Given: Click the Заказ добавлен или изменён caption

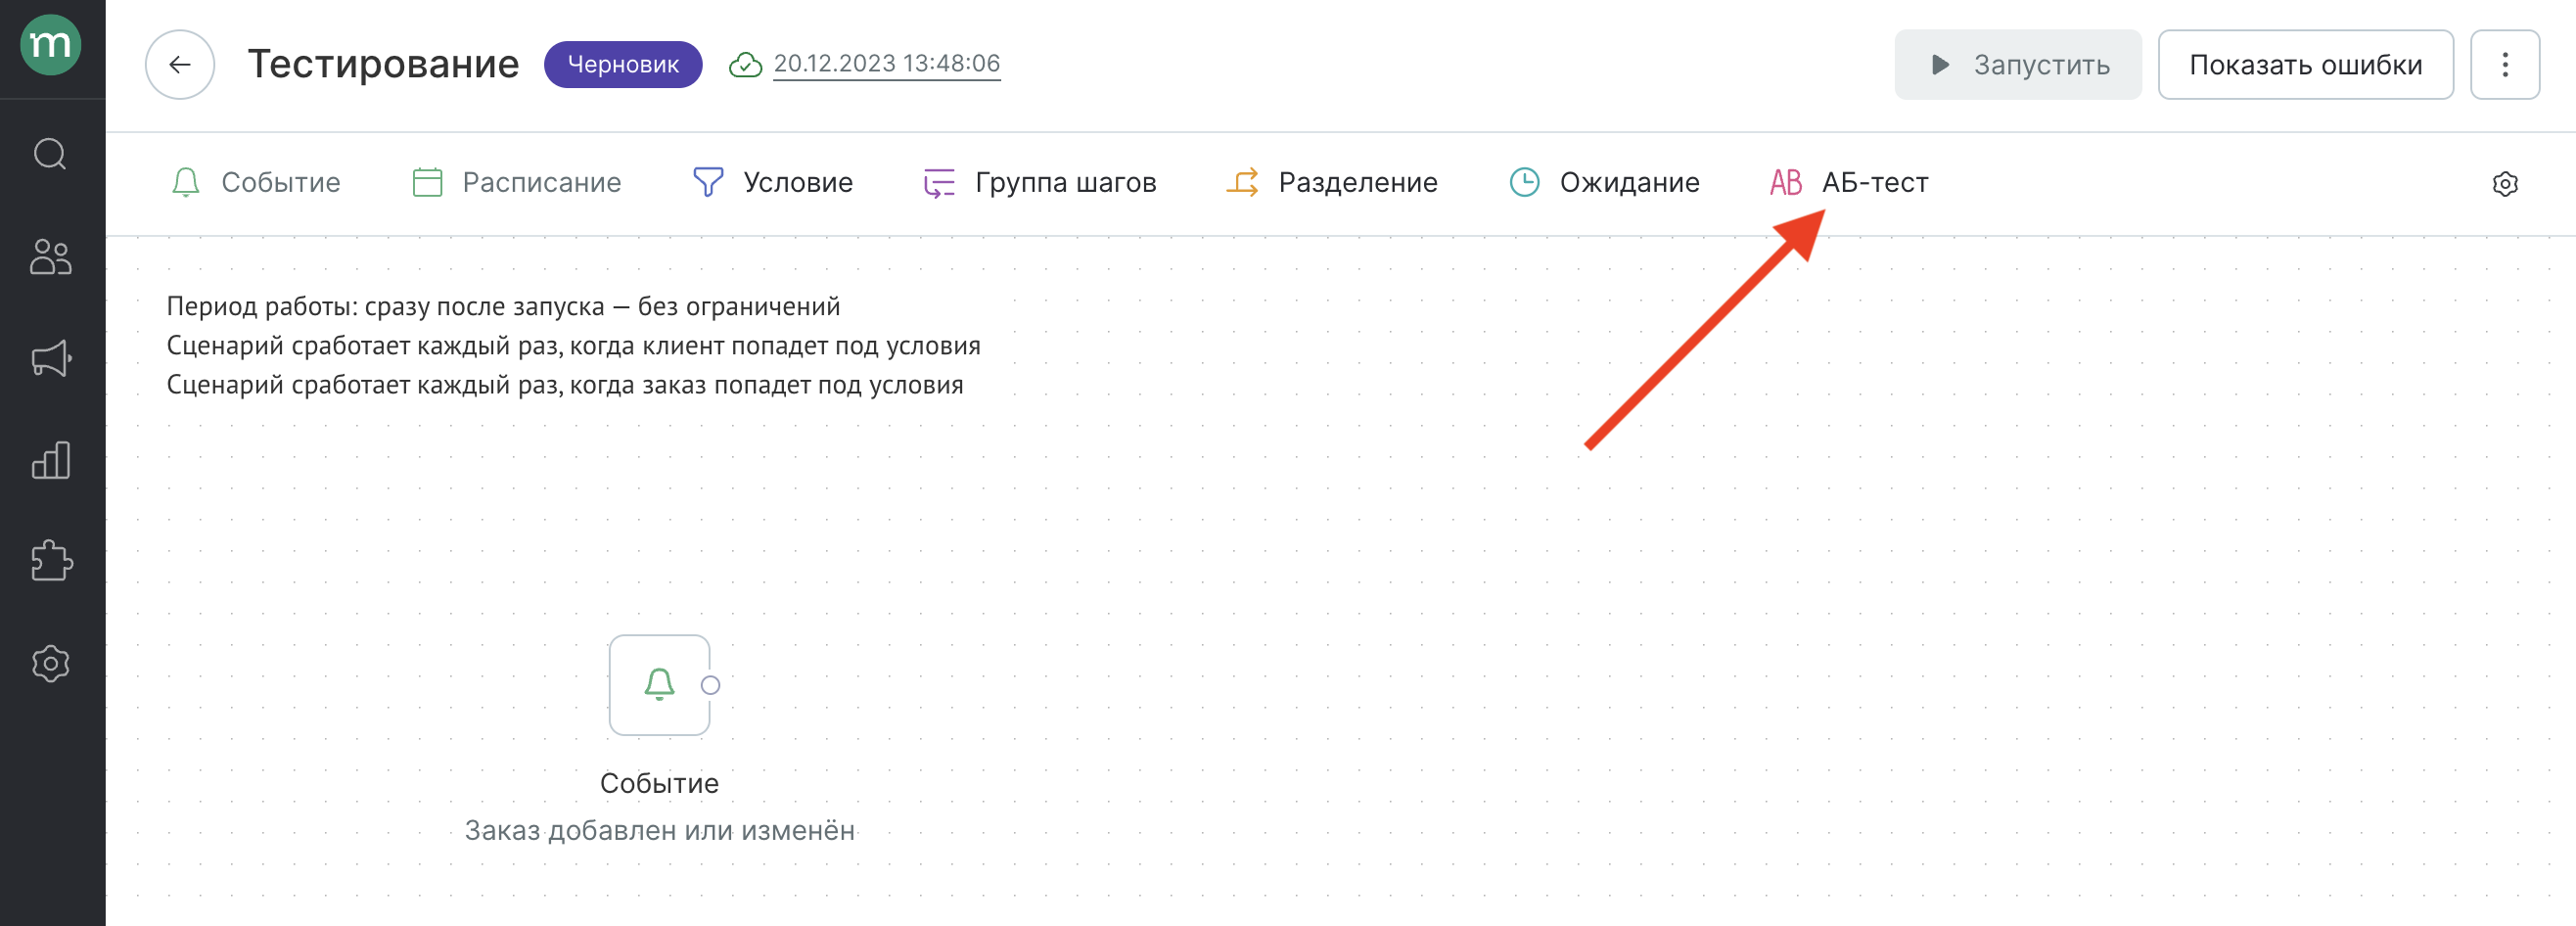Looking at the screenshot, I should point(660,830).
